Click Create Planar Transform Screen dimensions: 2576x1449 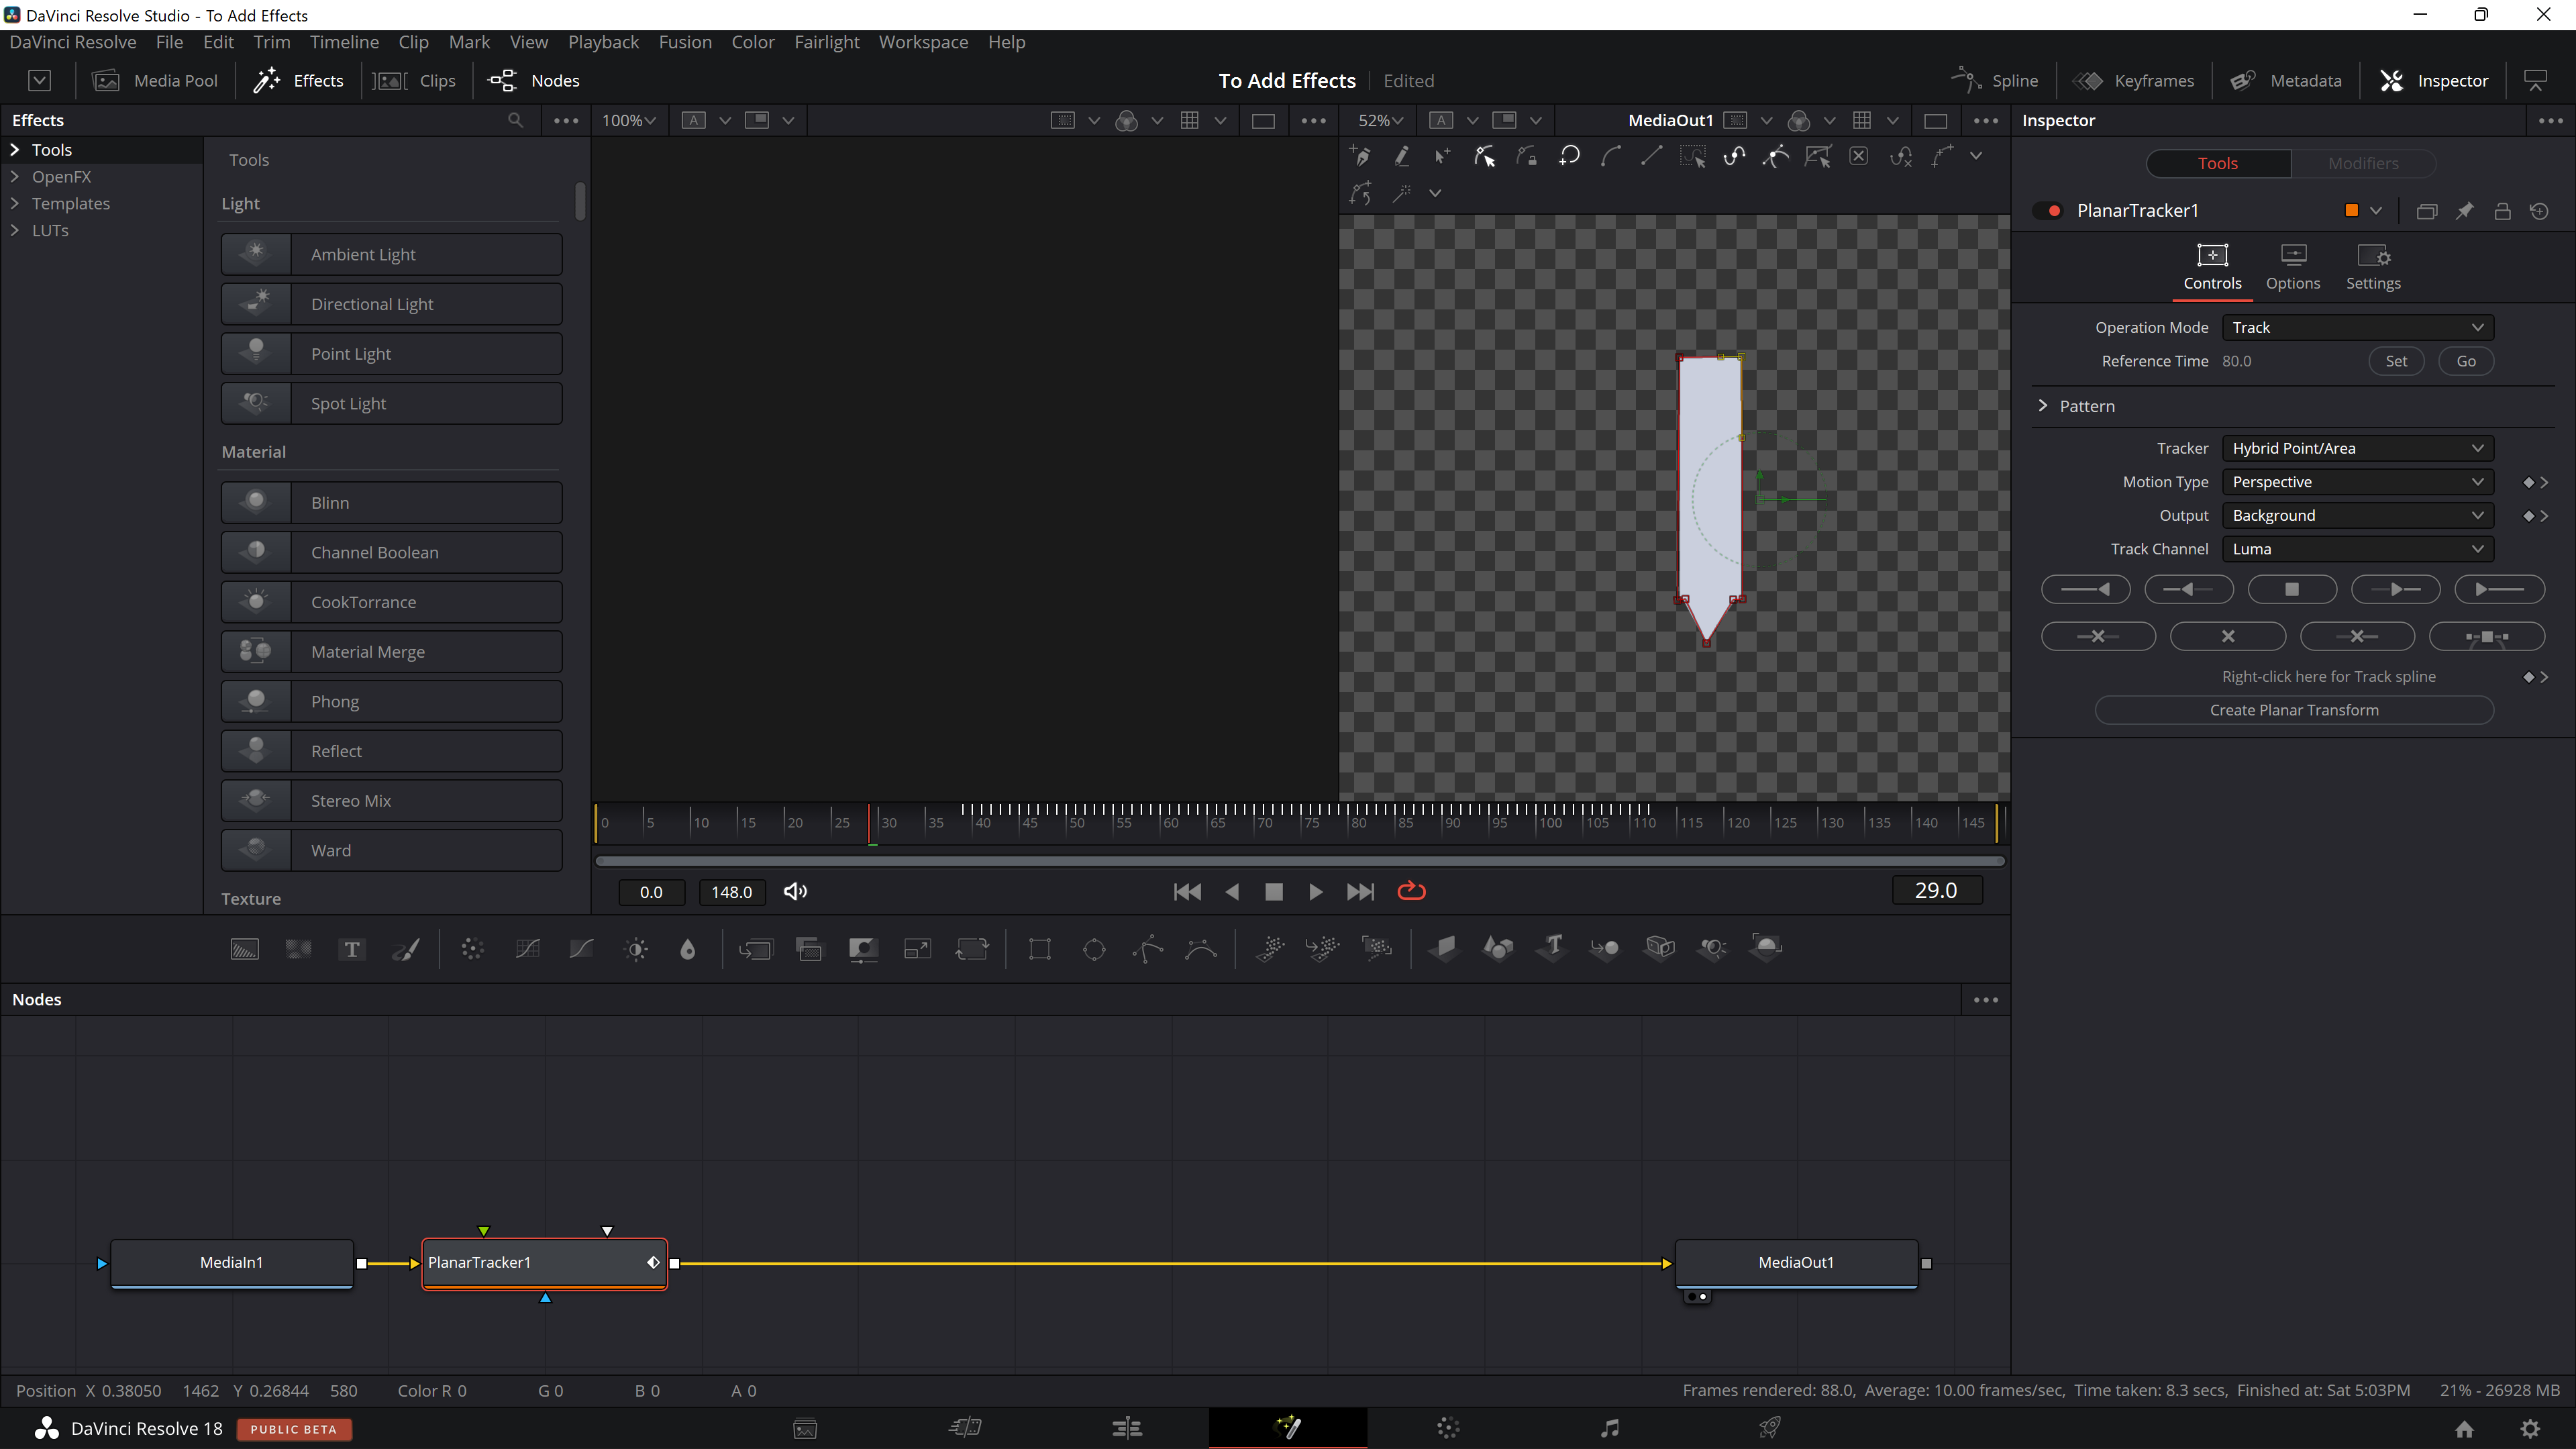coord(2294,711)
